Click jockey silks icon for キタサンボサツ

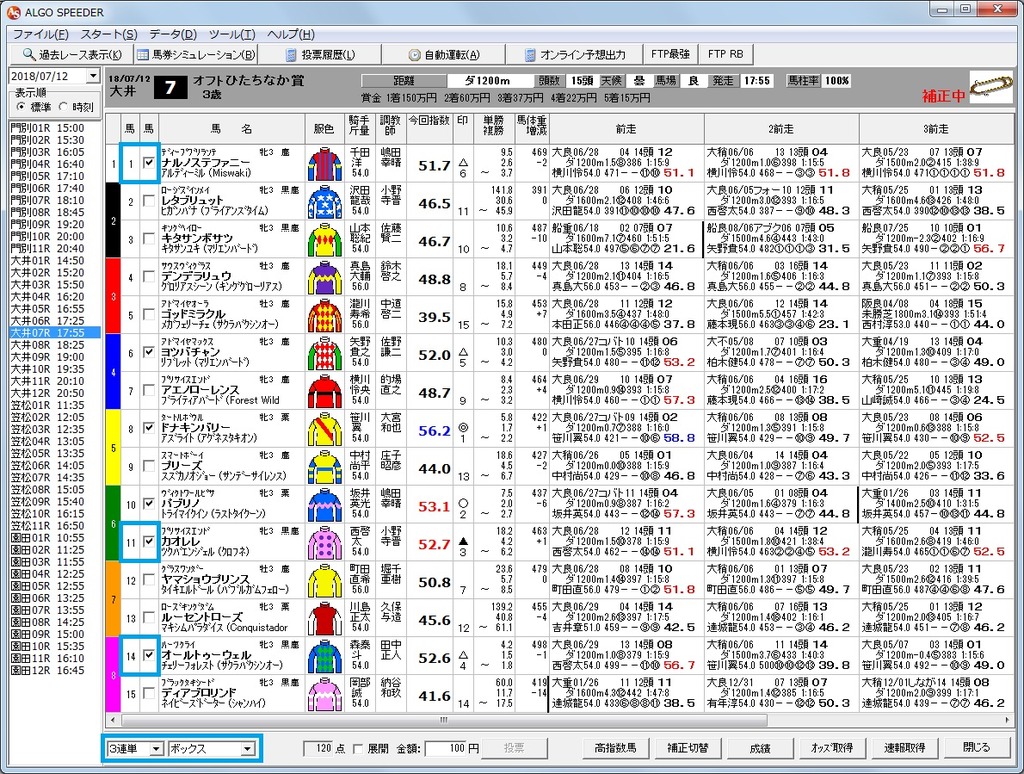pos(325,240)
